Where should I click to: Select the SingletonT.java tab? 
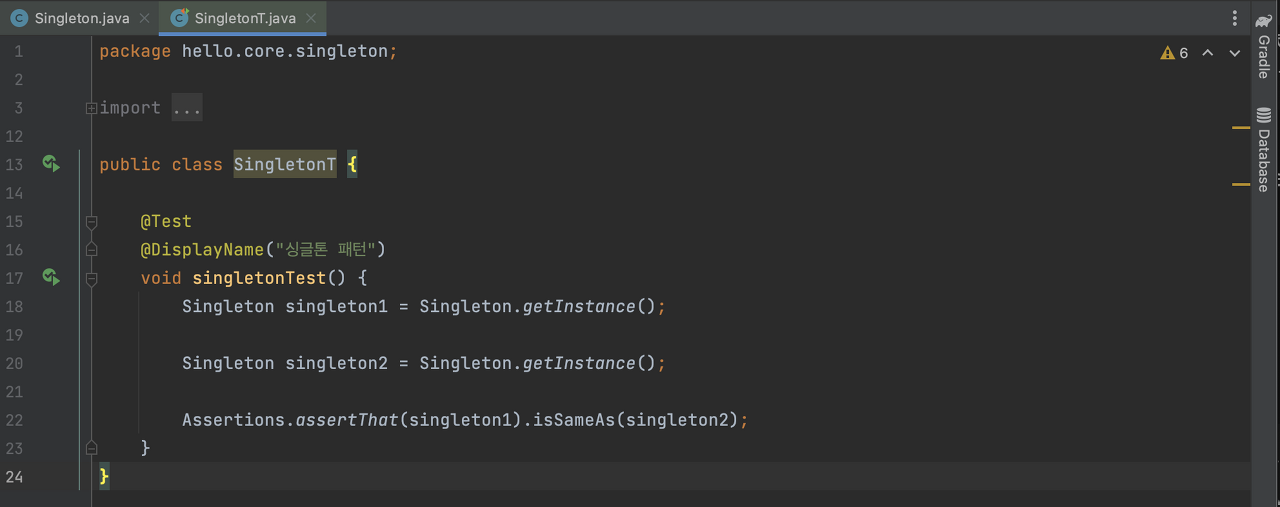tap(242, 18)
